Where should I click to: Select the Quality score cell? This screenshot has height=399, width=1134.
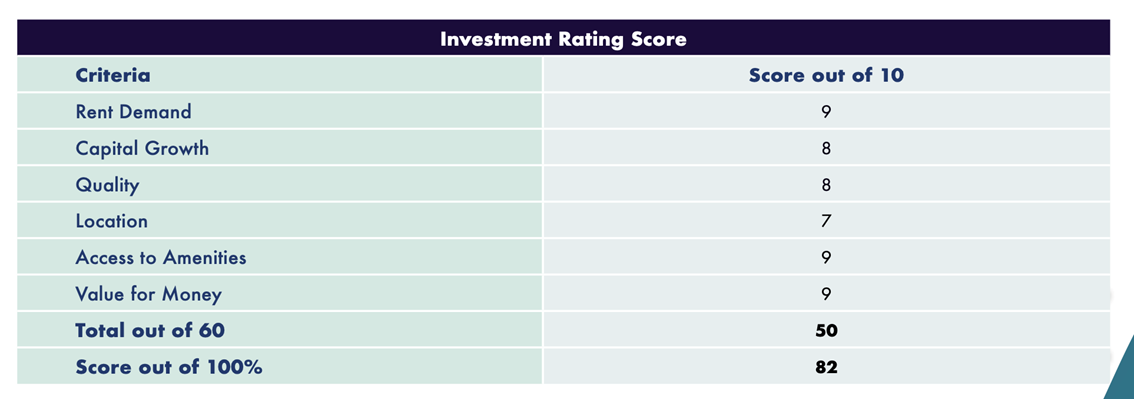tap(826, 185)
